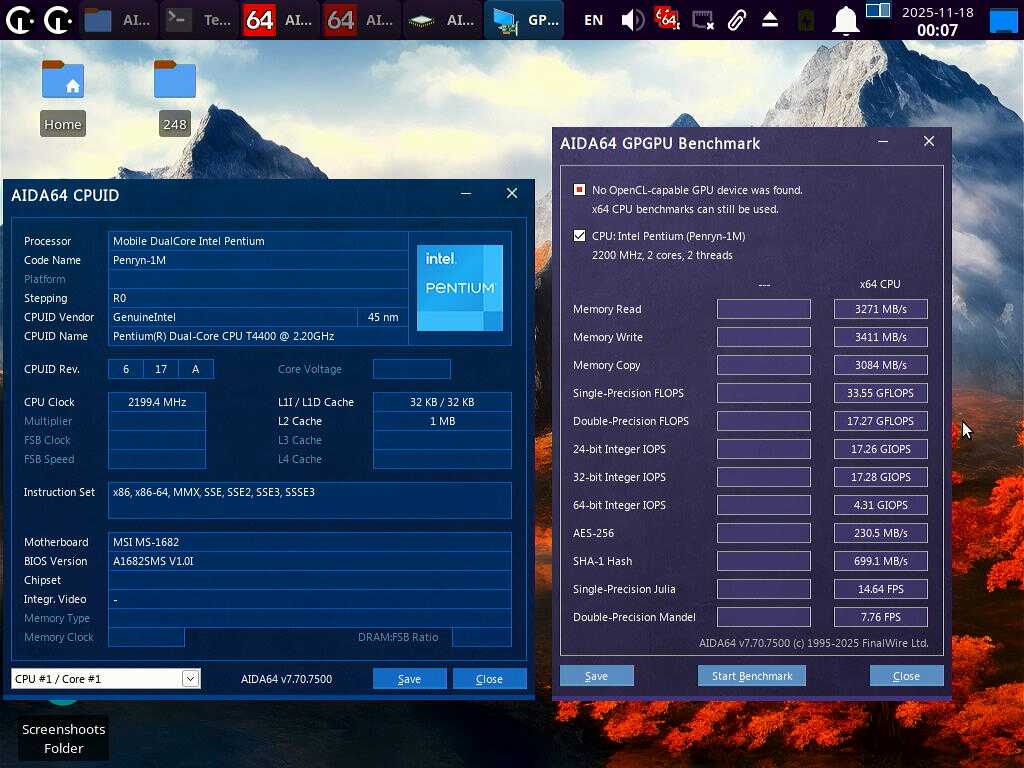Image resolution: width=1024 pixels, height=768 pixels.
Task: Uncheck the CPU: Intel Pentium (Penryn-1M) checkbox
Action: coord(579,236)
